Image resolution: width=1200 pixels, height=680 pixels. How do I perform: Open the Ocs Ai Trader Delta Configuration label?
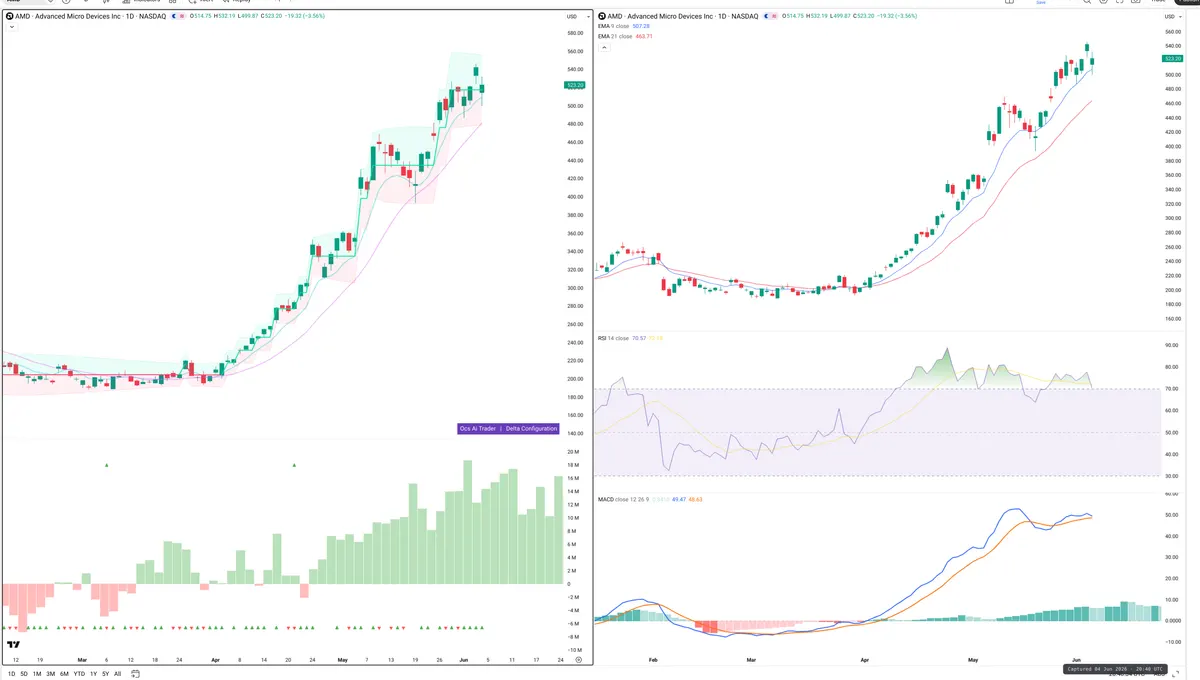coord(508,428)
